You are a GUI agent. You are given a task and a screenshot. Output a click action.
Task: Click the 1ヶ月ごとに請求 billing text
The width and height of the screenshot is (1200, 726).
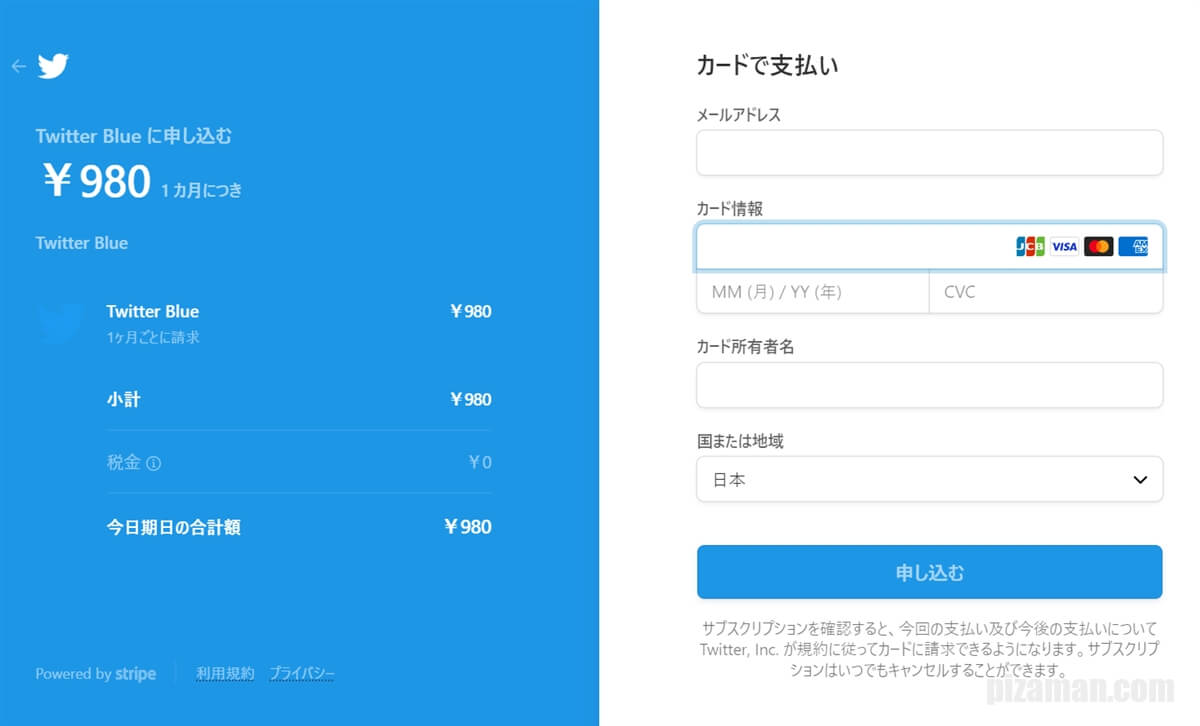point(153,338)
